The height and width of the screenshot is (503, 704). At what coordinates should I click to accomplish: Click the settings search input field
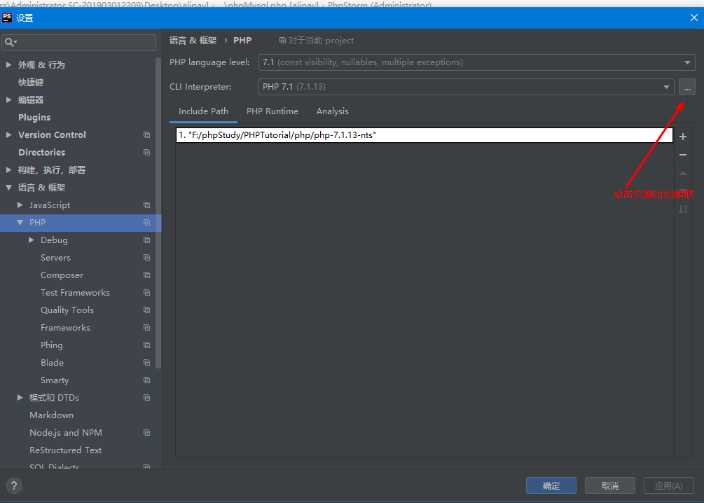point(79,42)
